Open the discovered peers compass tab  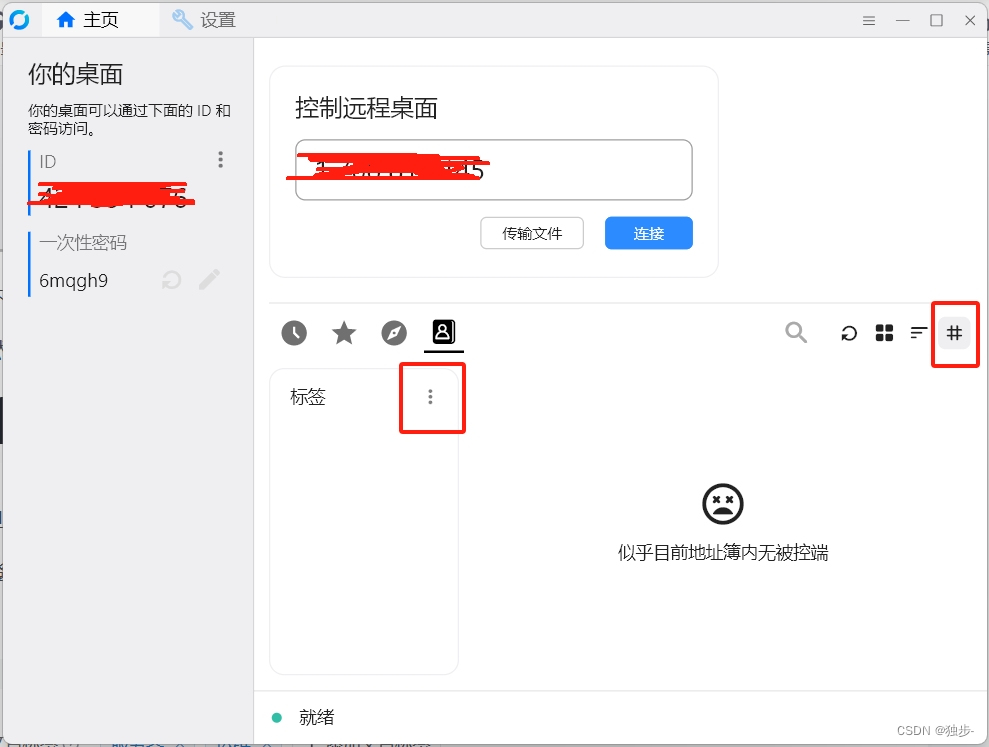point(394,332)
